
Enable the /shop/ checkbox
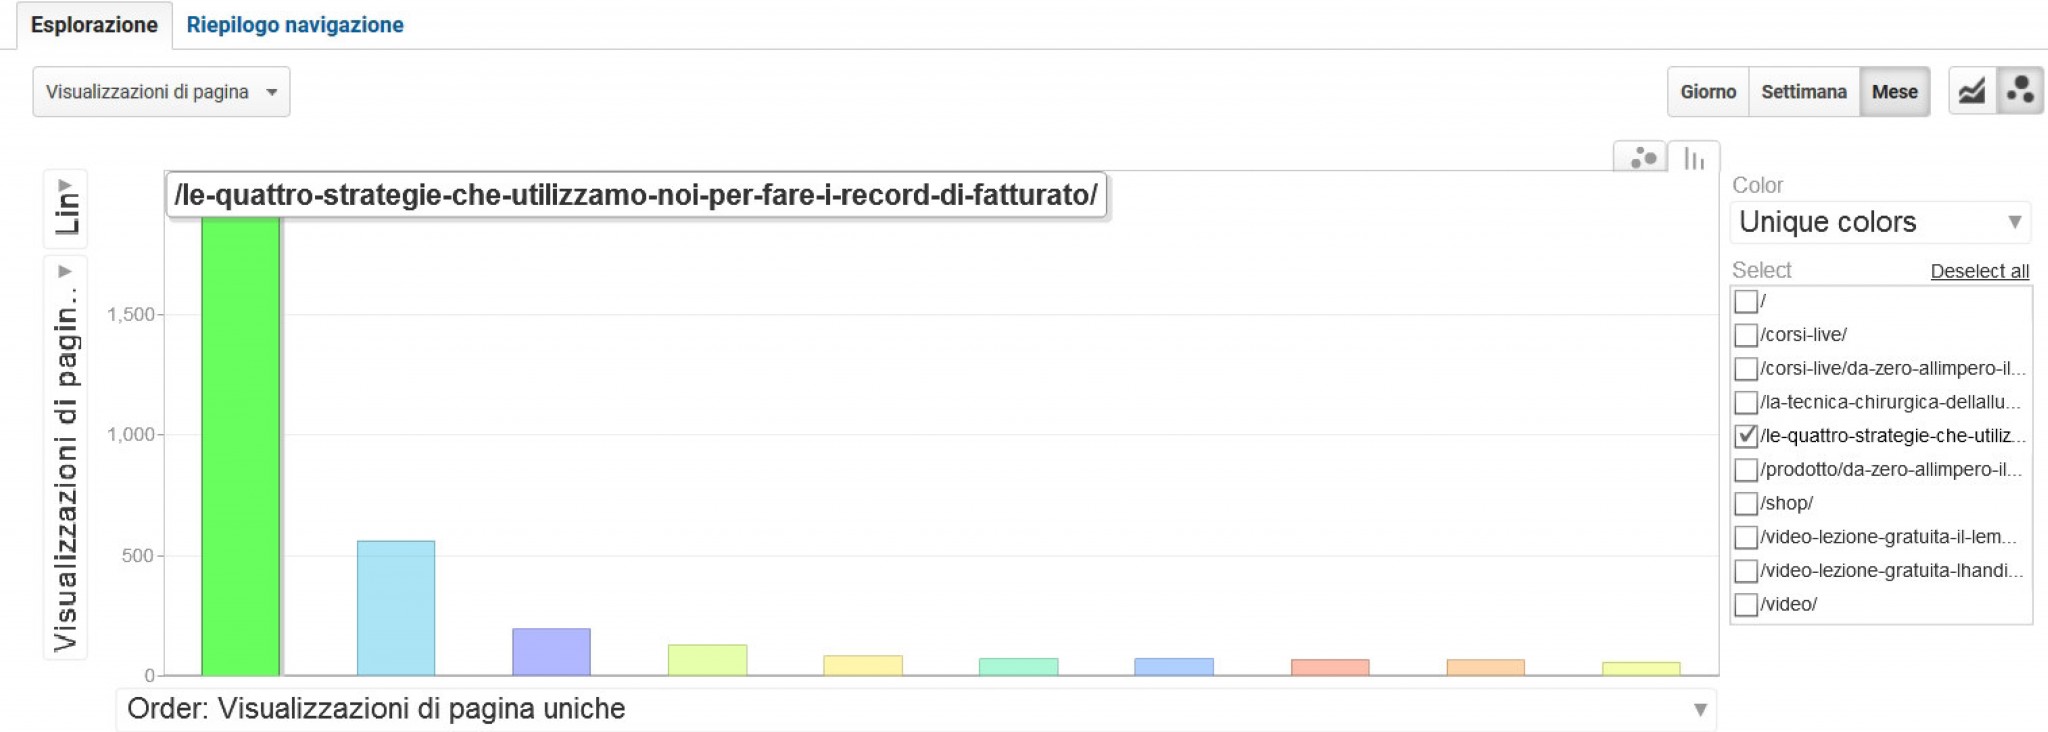click(x=1746, y=503)
